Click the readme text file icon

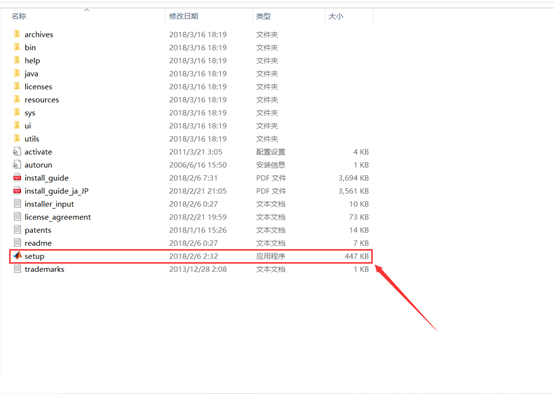click(17, 243)
